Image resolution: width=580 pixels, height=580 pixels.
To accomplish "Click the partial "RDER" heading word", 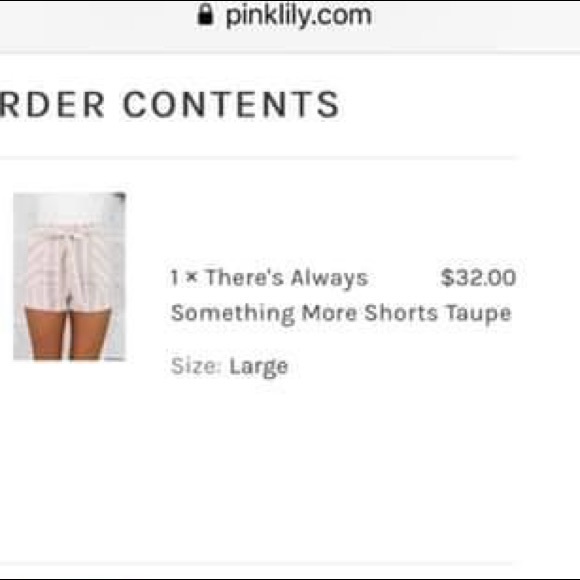I will 52,105.
